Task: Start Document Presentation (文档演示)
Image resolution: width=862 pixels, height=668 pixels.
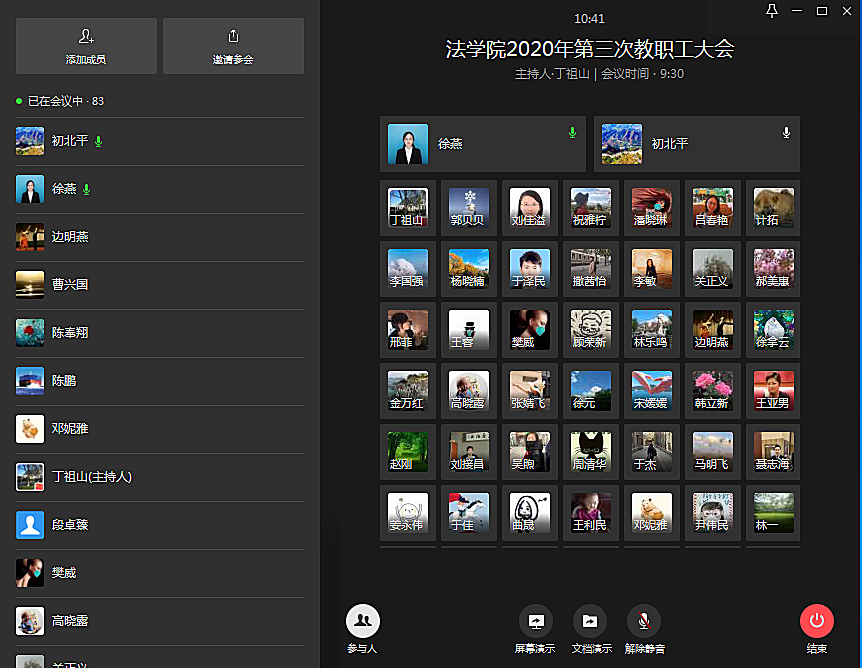Action: (x=590, y=622)
